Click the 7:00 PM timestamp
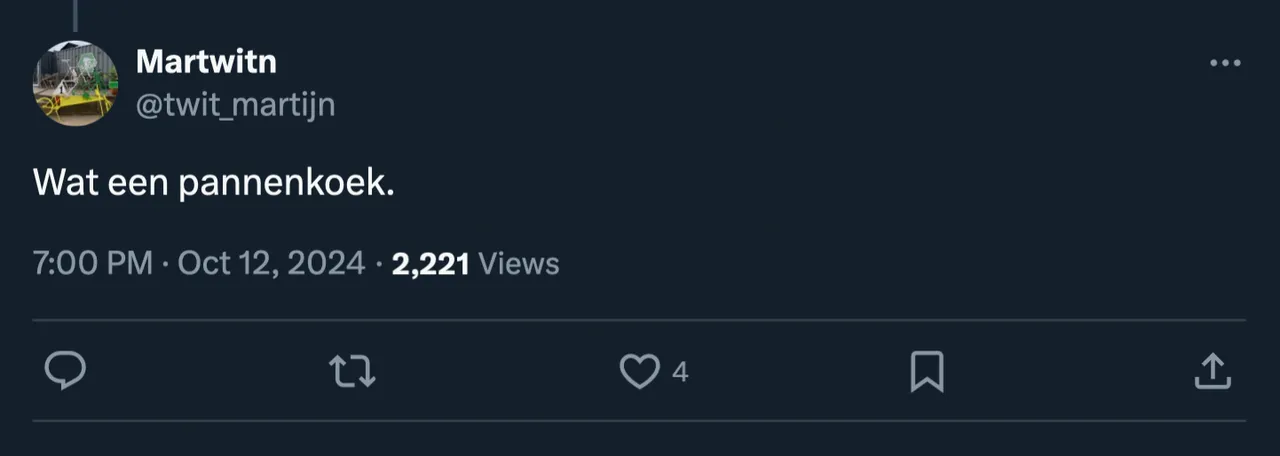 click(93, 264)
